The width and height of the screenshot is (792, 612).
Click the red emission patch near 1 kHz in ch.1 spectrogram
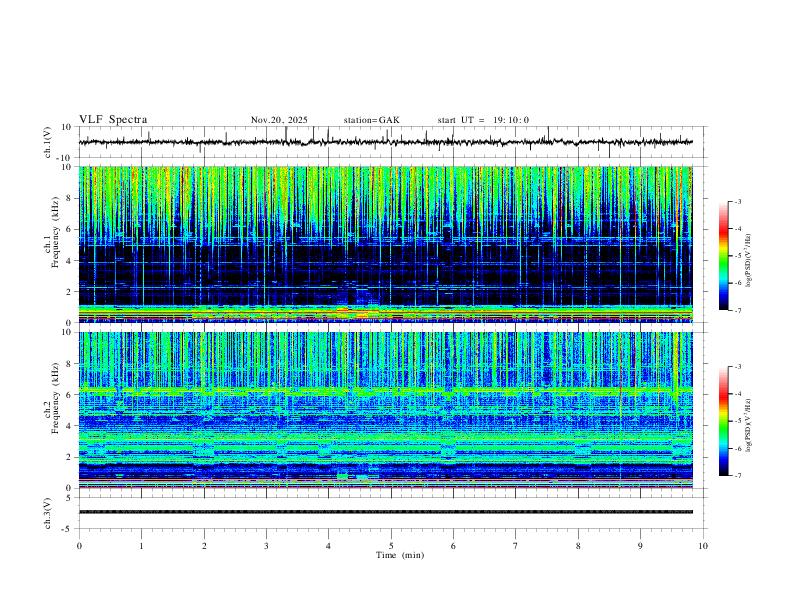(342, 309)
